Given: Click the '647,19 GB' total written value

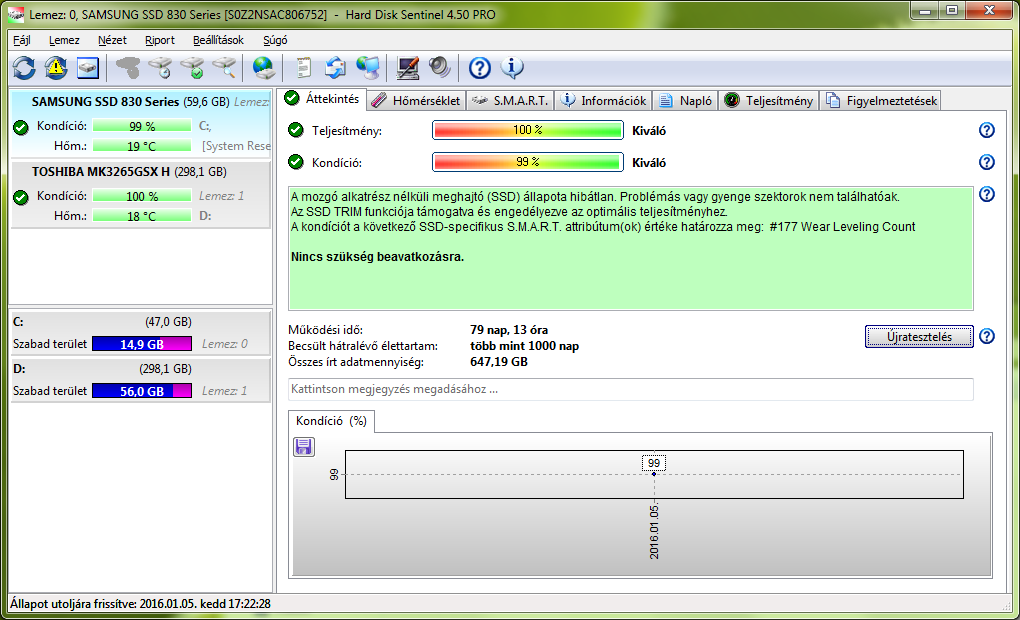Looking at the screenshot, I should [x=499, y=362].
